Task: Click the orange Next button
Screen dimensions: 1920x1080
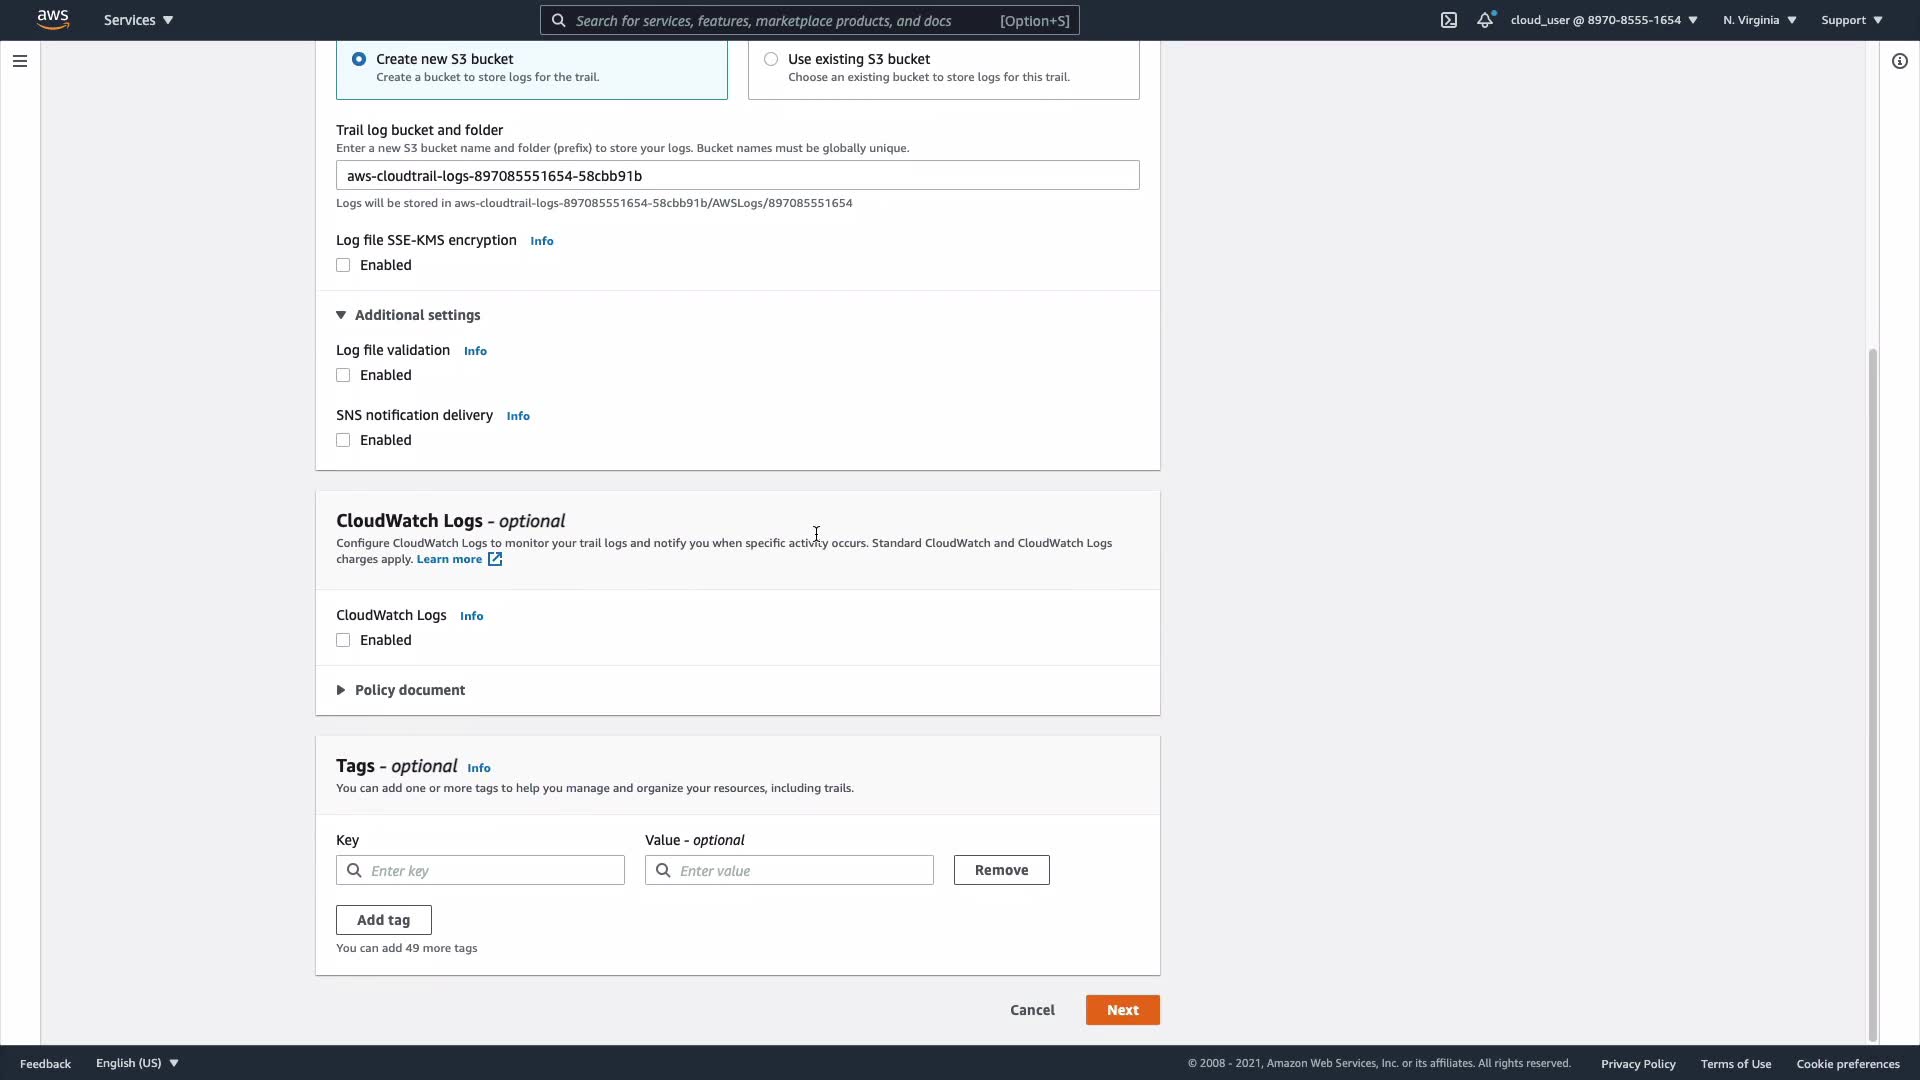Action: (1122, 1010)
